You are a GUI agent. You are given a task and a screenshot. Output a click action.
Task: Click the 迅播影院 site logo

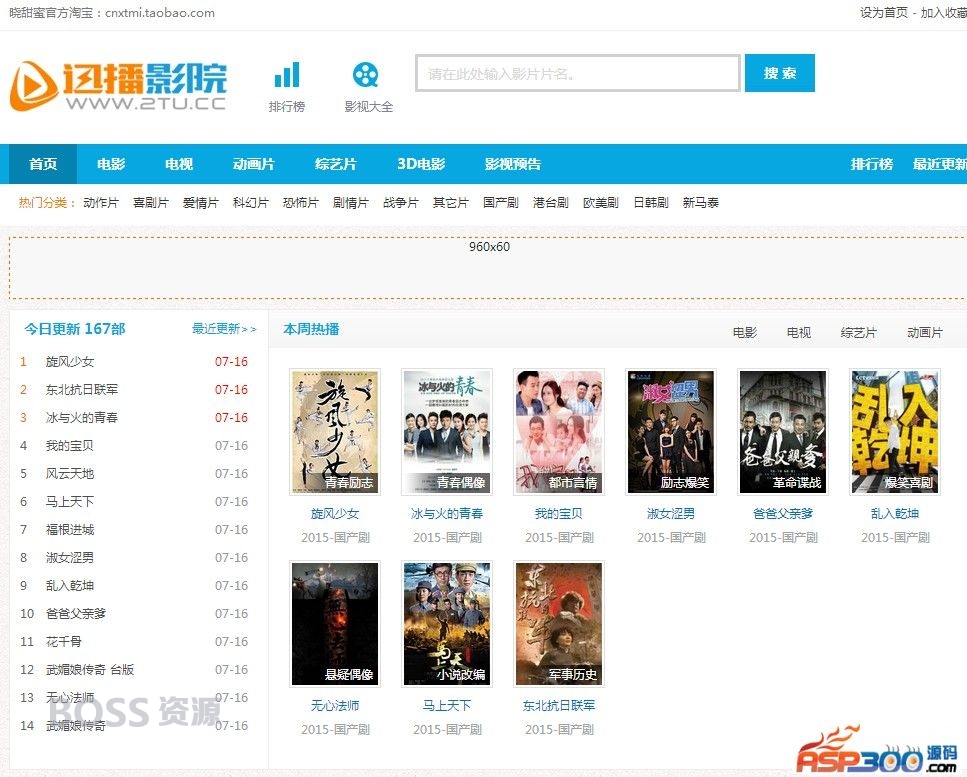[x=118, y=86]
